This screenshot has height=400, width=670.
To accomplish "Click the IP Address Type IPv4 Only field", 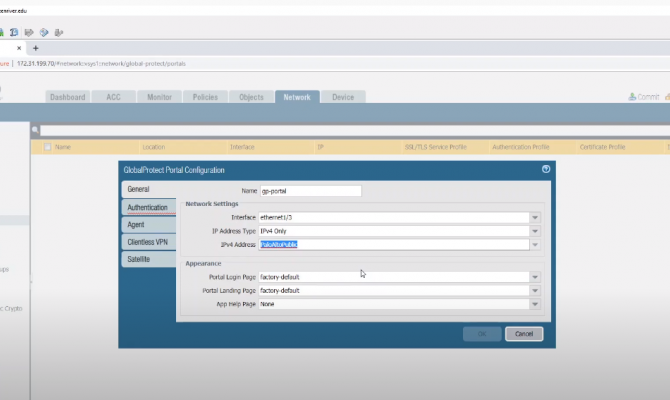I will 394,231.
